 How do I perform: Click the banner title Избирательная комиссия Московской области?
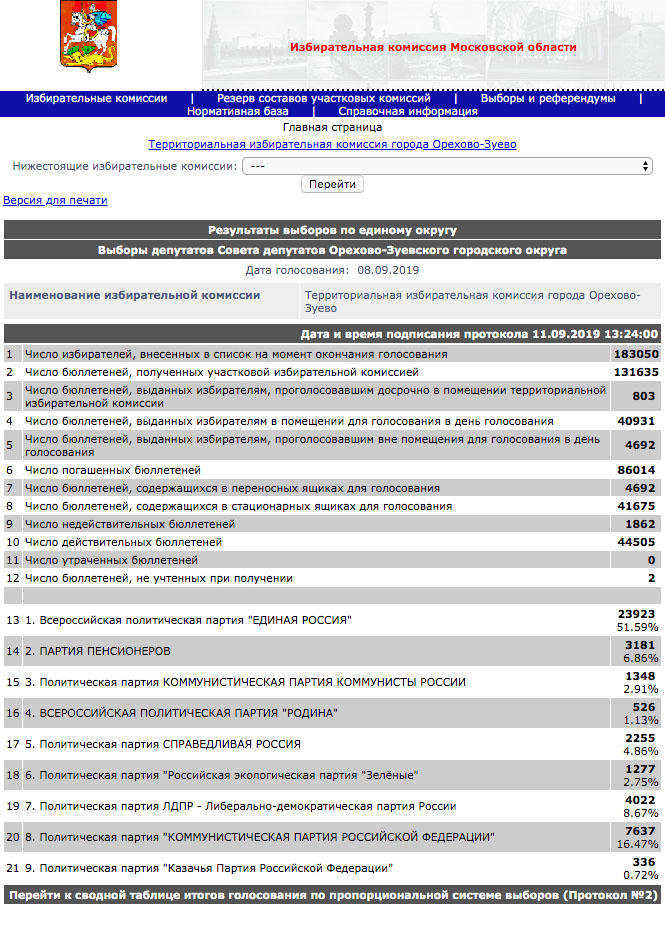(x=433, y=47)
